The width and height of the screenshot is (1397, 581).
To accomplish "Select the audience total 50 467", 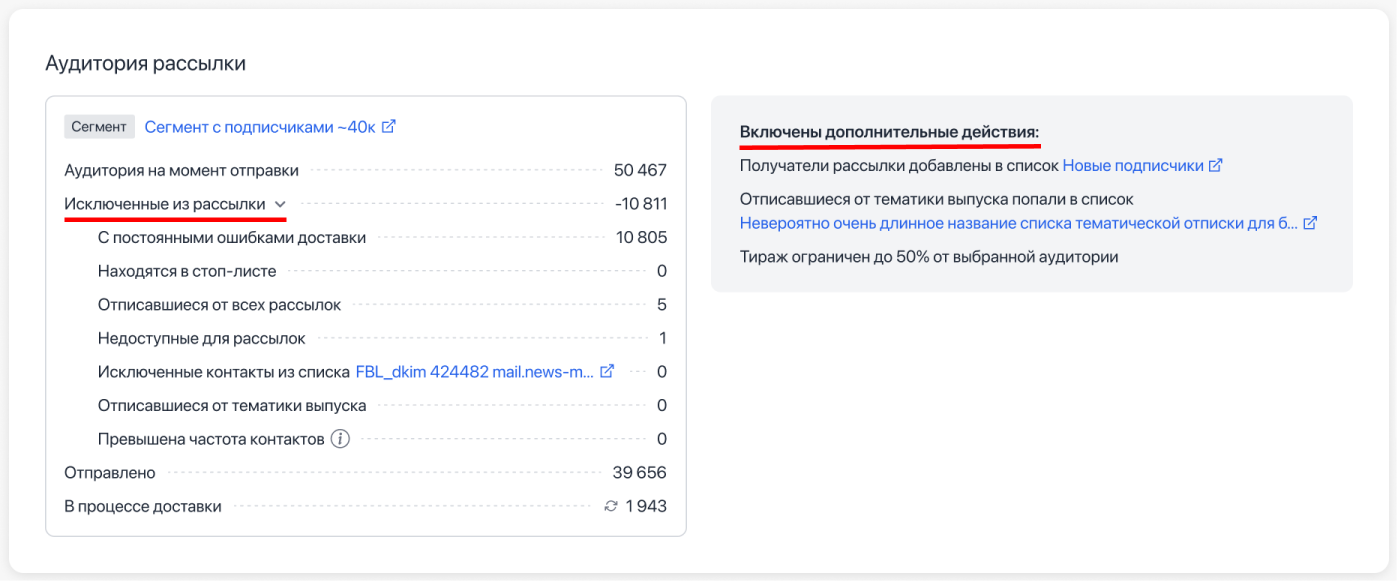I will (x=640, y=171).
